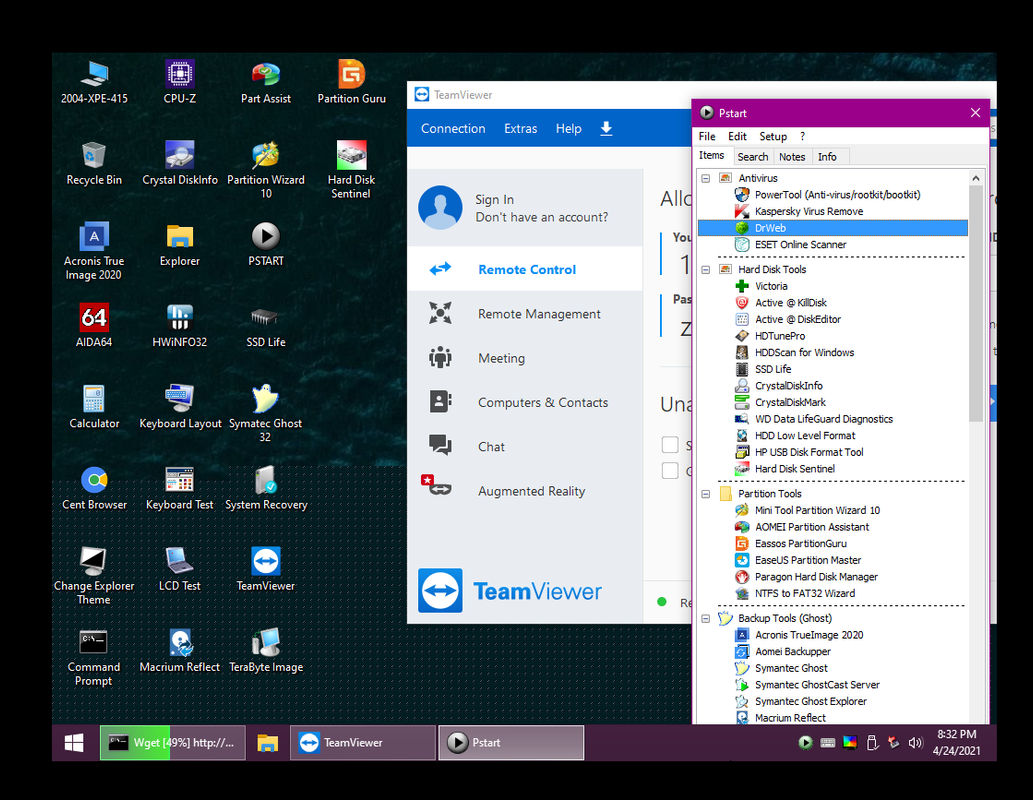Click the TeamViewer profile avatar icon

[x=440, y=208]
